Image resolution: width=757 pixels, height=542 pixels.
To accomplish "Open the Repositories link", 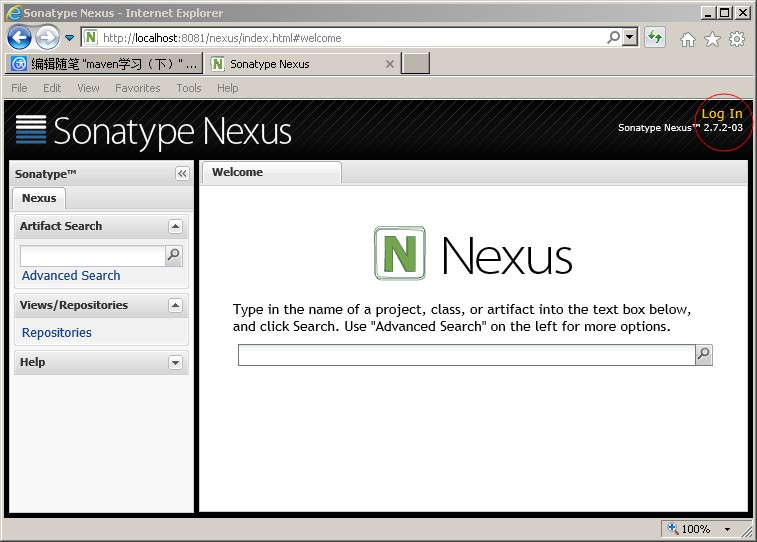I will click(56, 333).
